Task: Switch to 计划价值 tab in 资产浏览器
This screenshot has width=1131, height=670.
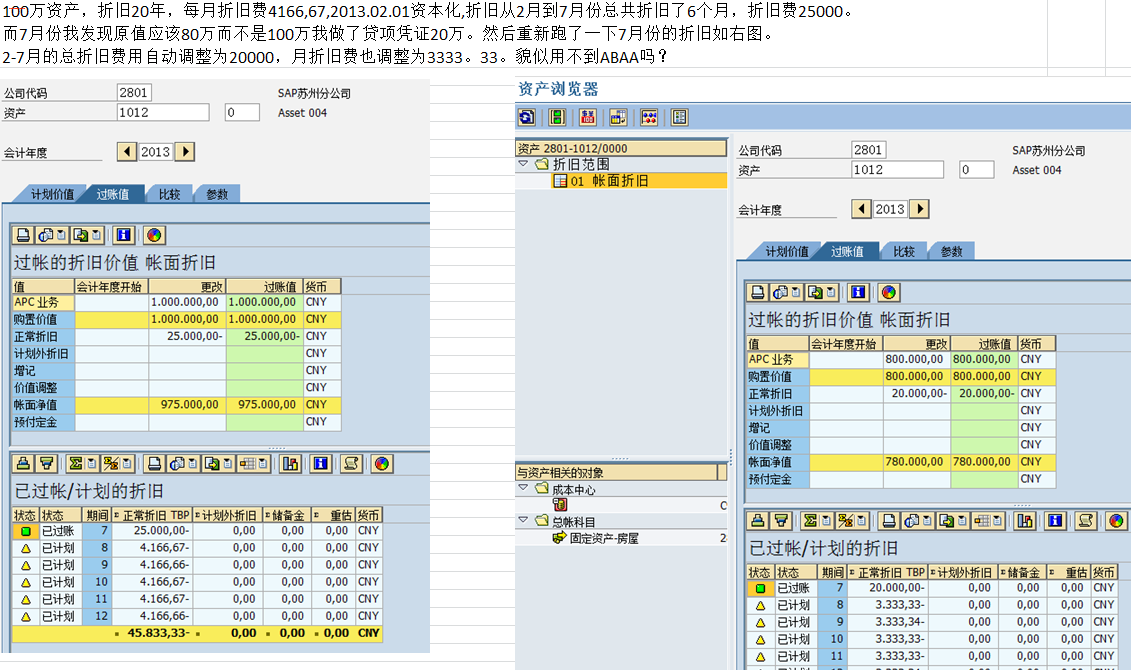Action: click(786, 251)
